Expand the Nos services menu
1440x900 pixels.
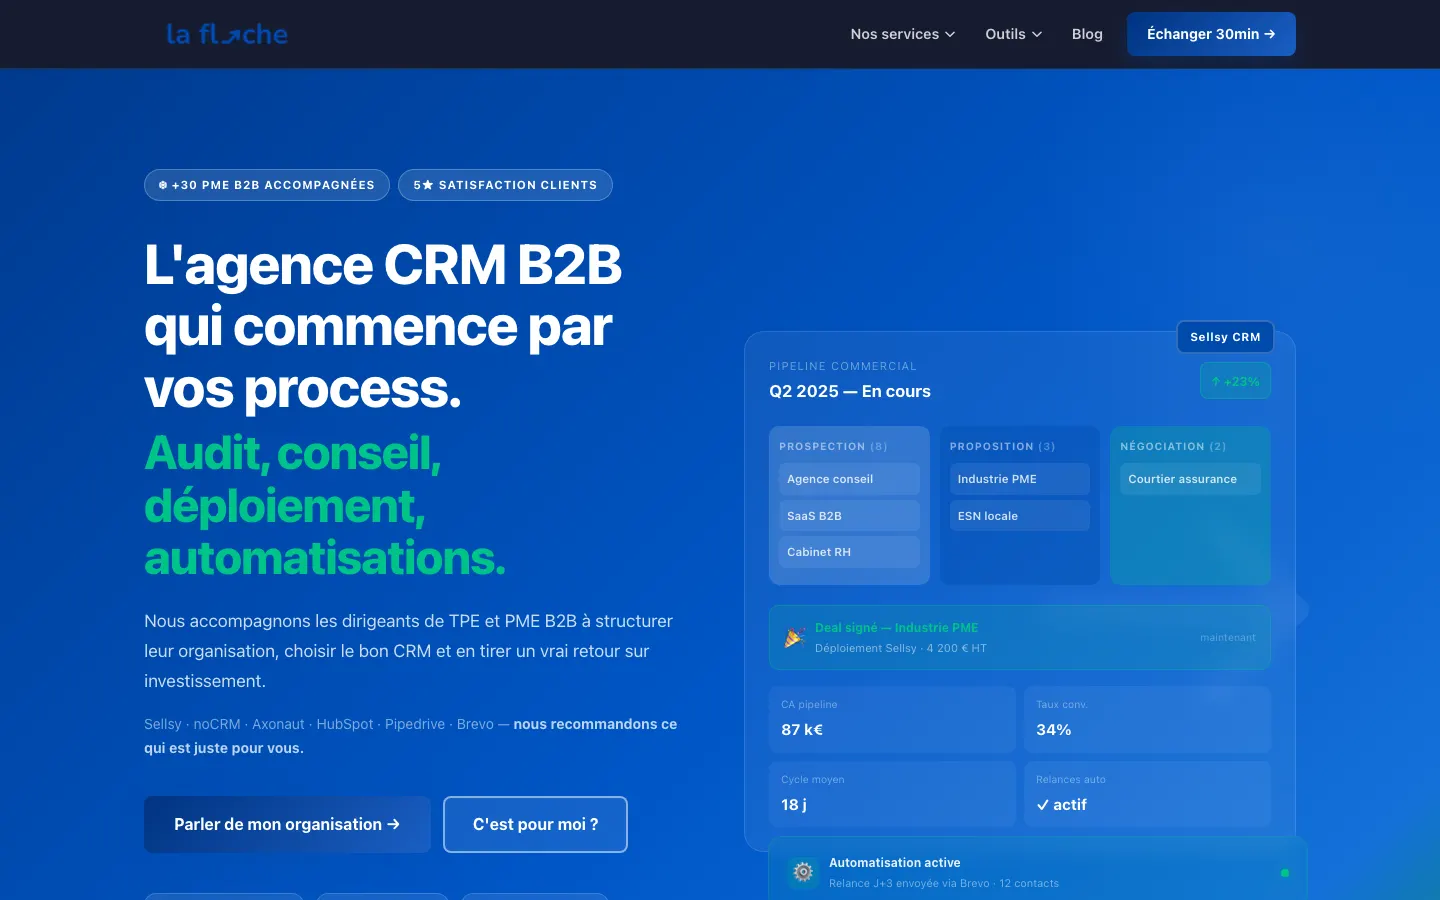[903, 34]
